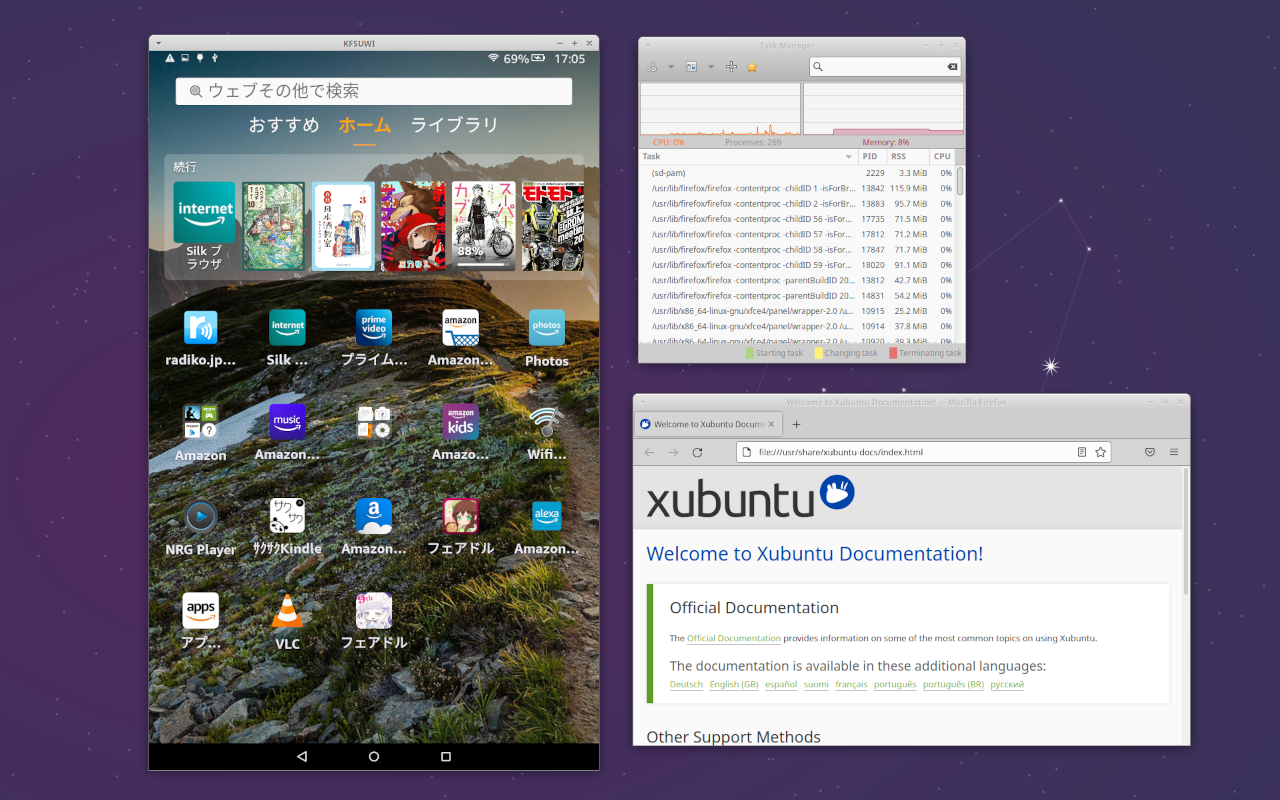Click Task Manager settings gears icon
Viewport: 1280px width, 800px height.
(x=651, y=67)
